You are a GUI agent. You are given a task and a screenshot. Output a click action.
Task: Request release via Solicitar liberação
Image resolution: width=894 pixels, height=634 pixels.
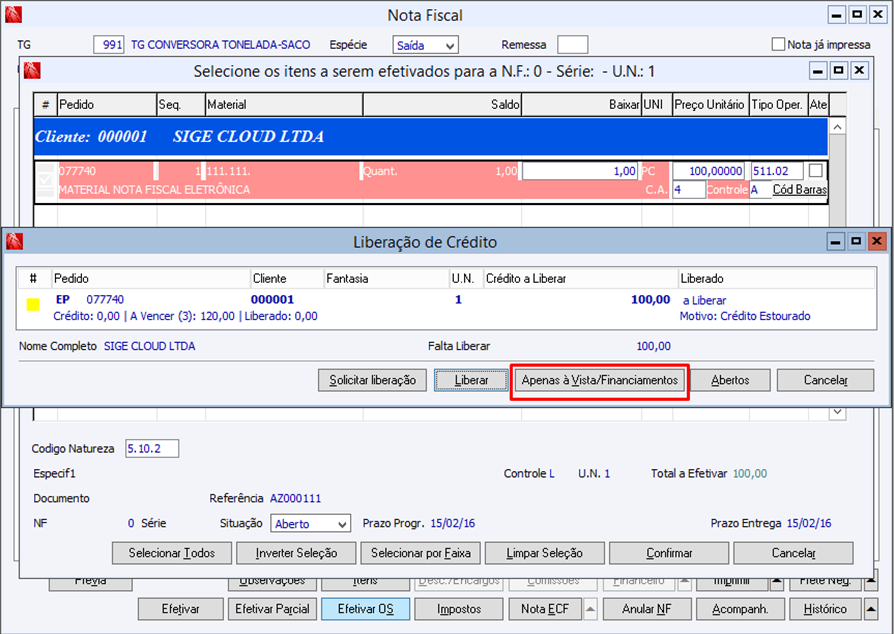click(372, 380)
